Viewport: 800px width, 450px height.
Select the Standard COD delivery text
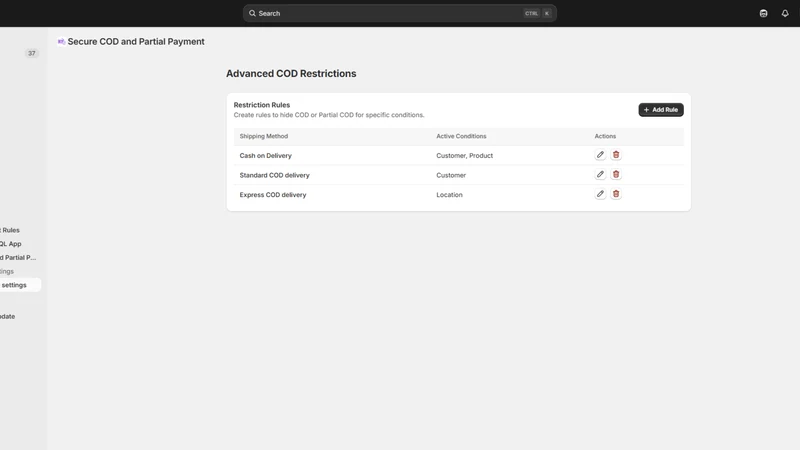click(274, 175)
